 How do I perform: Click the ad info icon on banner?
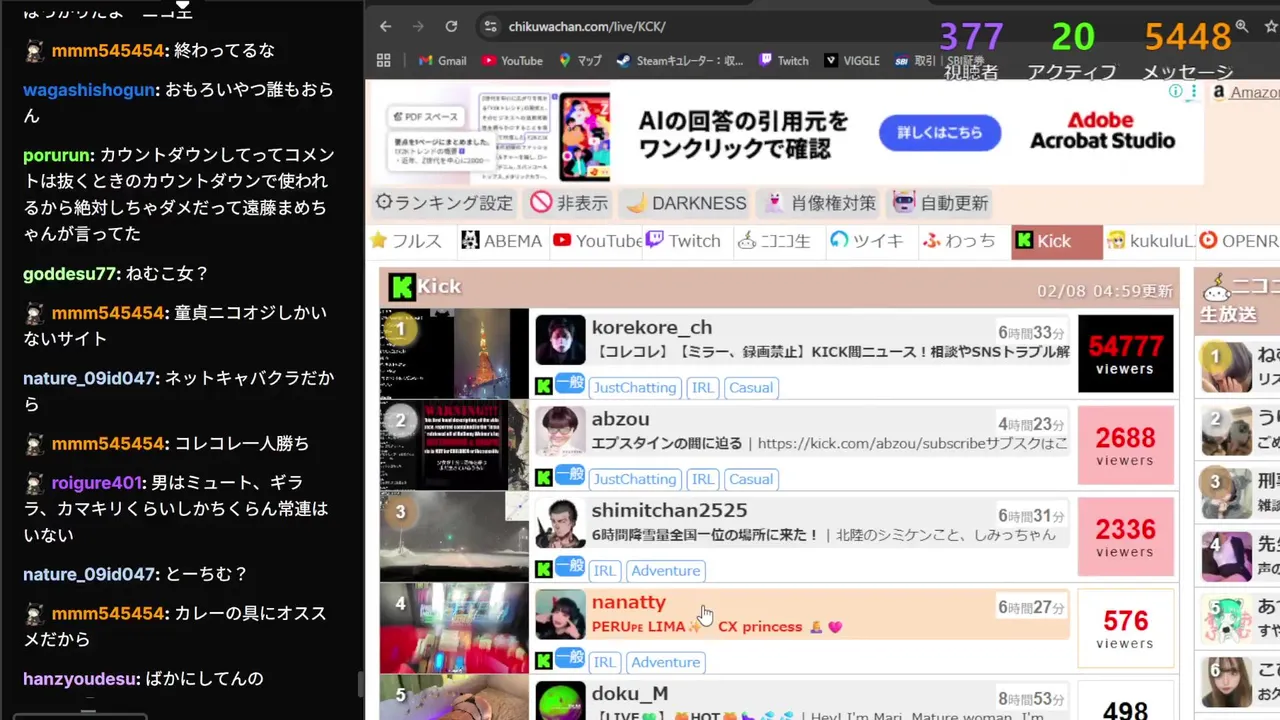click(x=1177, y=92)
